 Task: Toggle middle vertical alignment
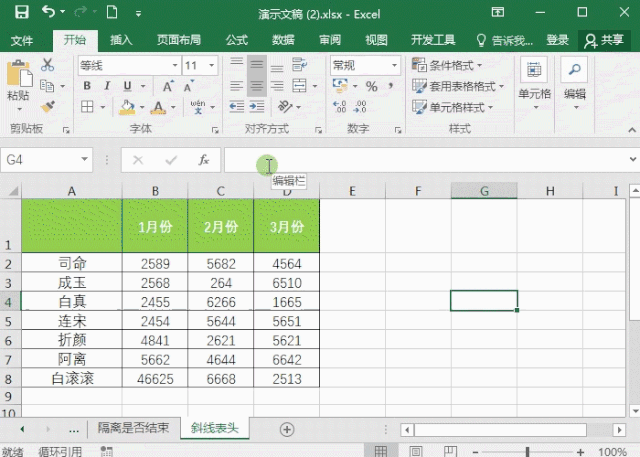pos(257,64)
